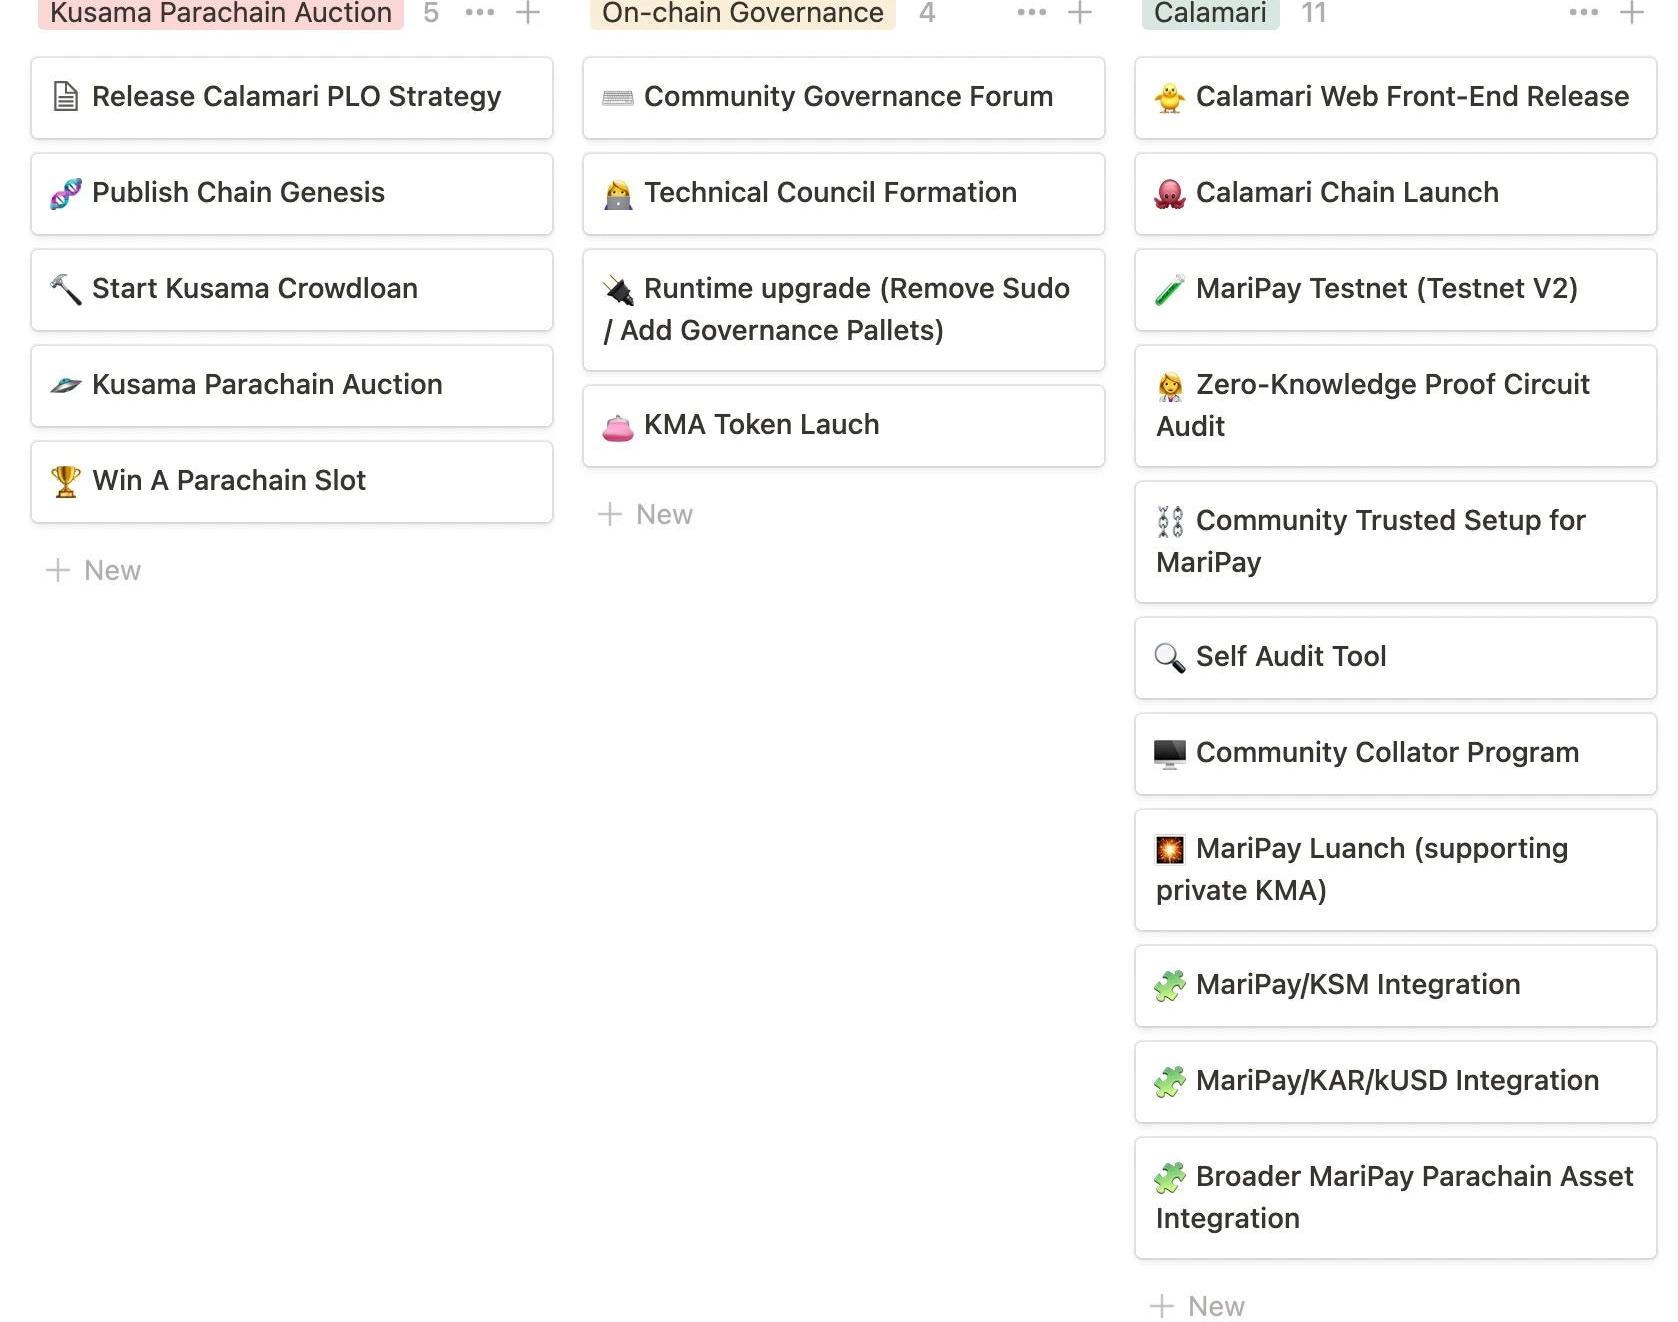Open Win A Parachain Slot card

pos(292,482)
